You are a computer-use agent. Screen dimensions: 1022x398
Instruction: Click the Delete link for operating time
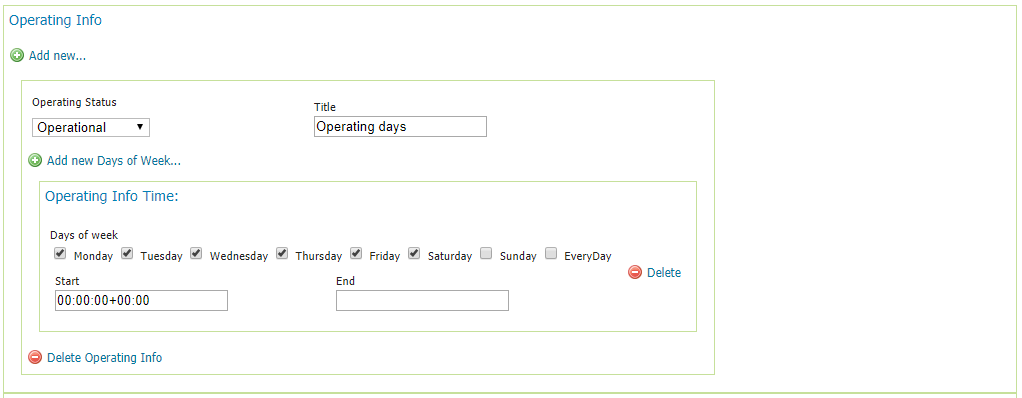click(x=664, y=272)
